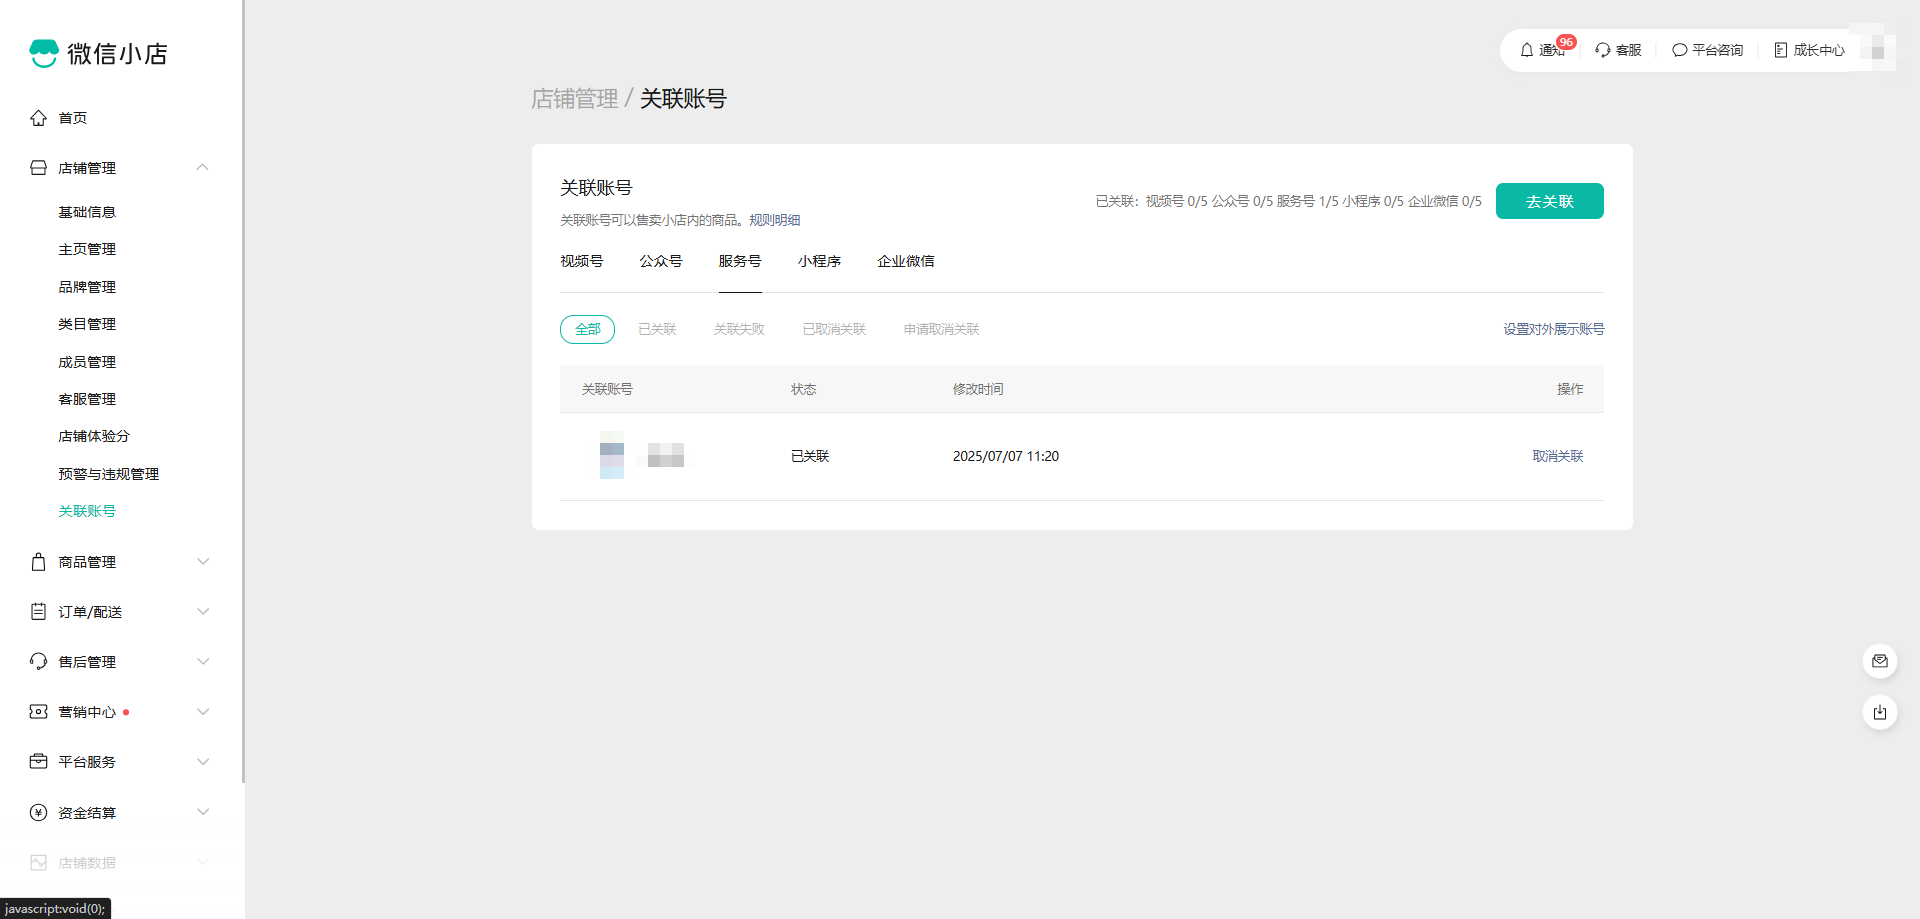Image resolution: width=1920 pixels, height=919 pixels.
Task: Click the floating download icon
Action: pyautogui.click(x=1880, y=712)
